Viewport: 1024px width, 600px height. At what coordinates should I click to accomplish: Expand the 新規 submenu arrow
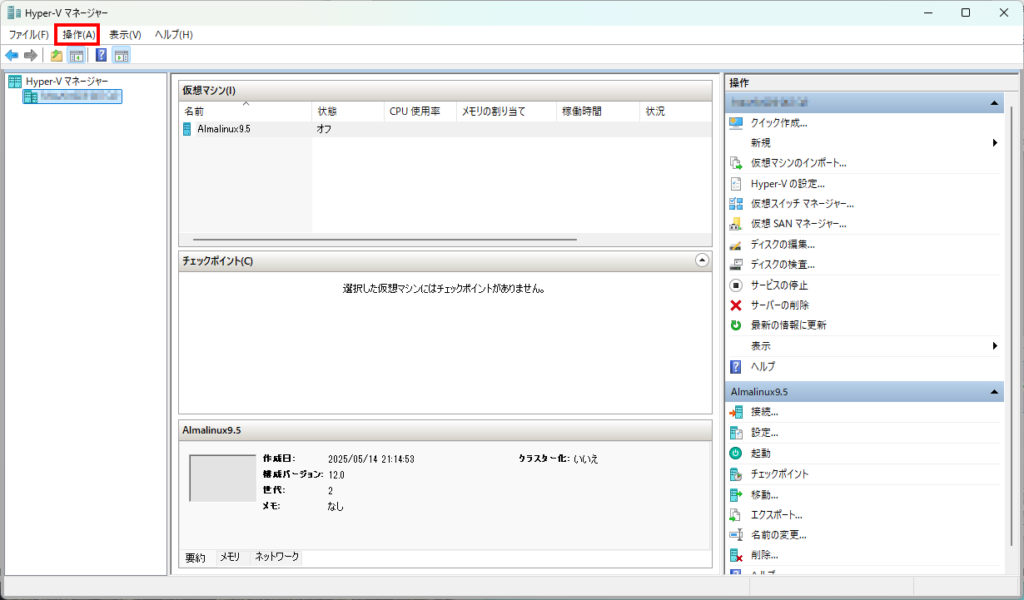[x=995, y=143]
